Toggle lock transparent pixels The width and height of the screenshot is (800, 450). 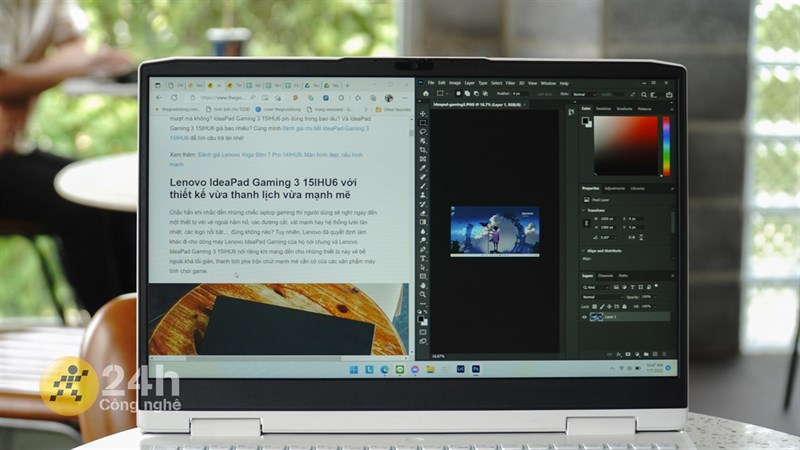(594, 307)
